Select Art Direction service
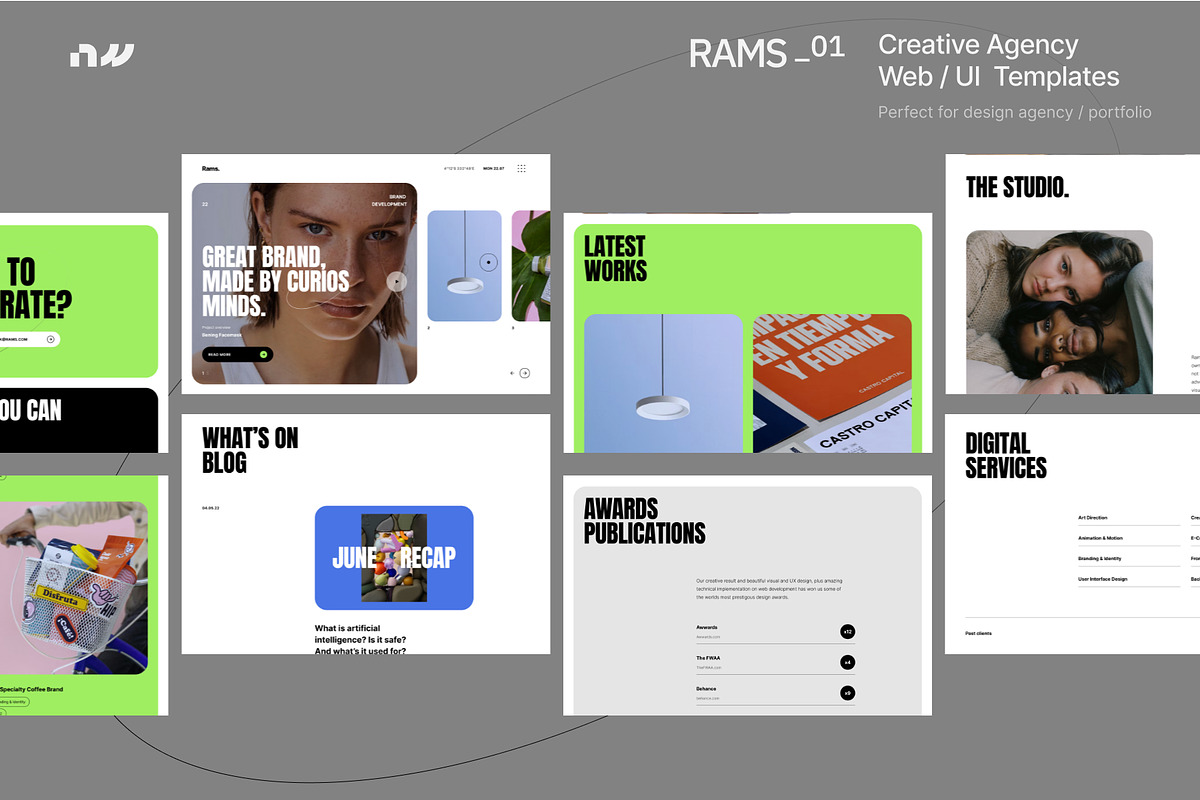 pos(1093,518)
